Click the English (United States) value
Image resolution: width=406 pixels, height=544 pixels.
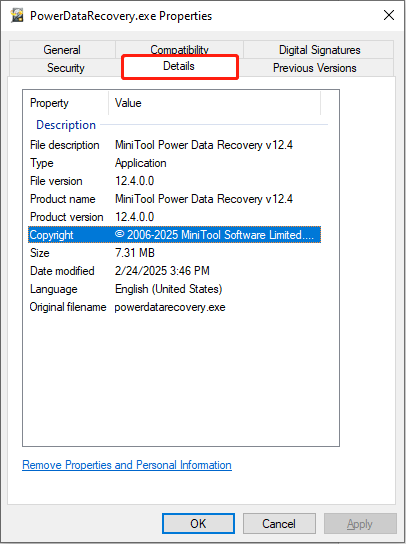(x=168, y=289)
